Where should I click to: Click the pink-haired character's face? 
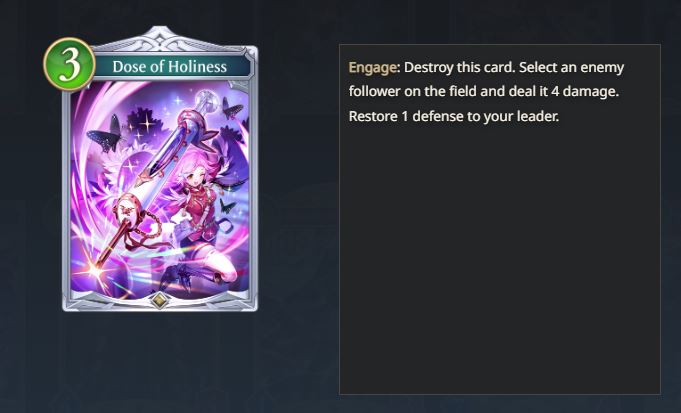tap(192, 176)
